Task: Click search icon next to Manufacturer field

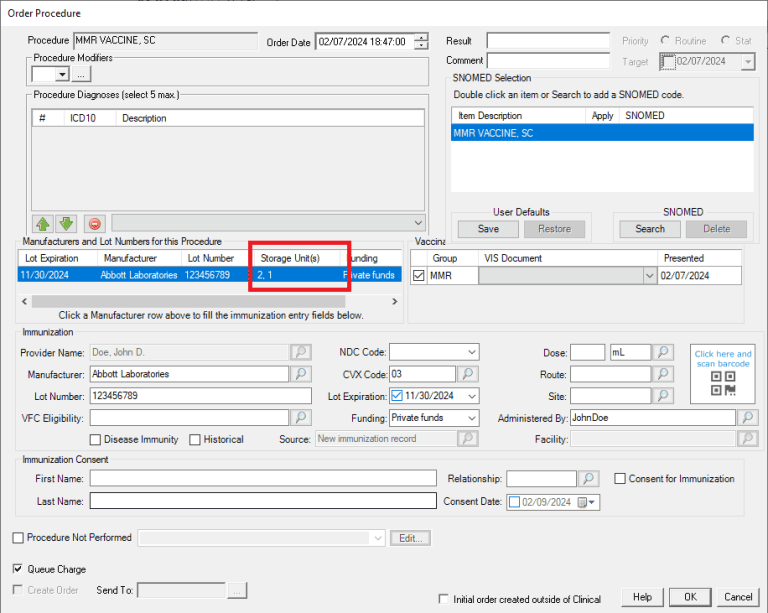Action: (x=300, y=374)
